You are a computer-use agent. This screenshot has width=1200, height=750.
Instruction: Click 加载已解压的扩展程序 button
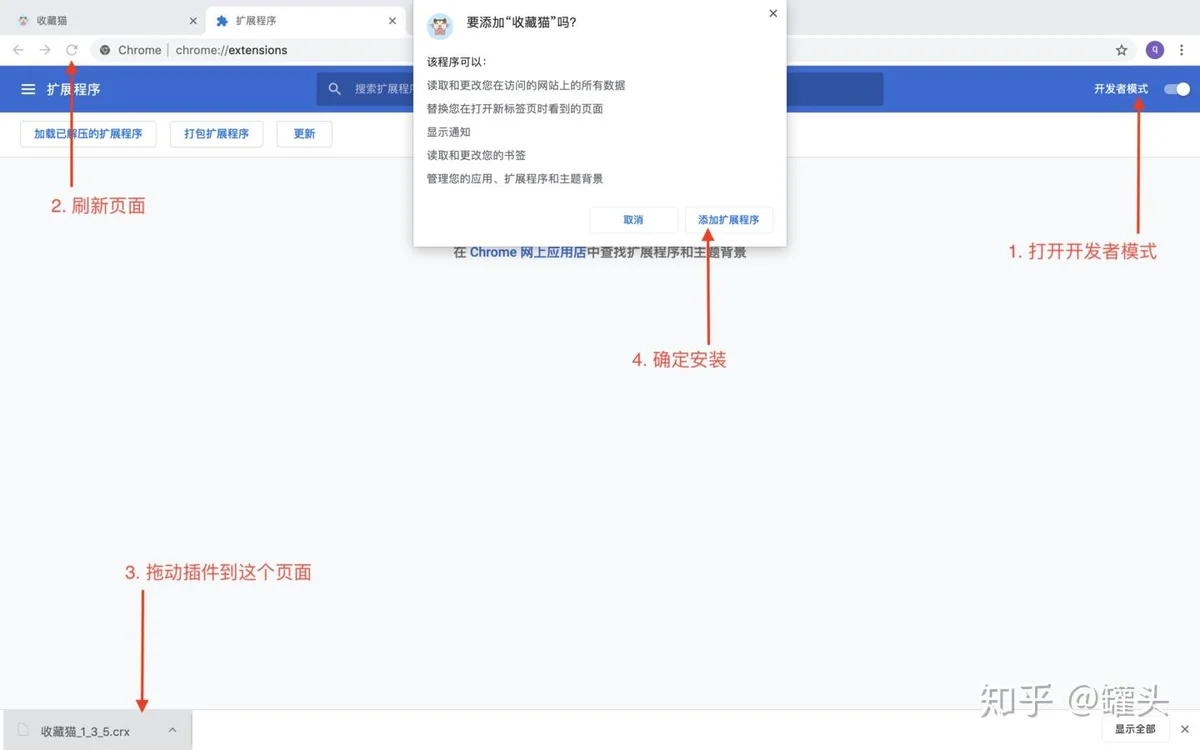pos(88,134)
